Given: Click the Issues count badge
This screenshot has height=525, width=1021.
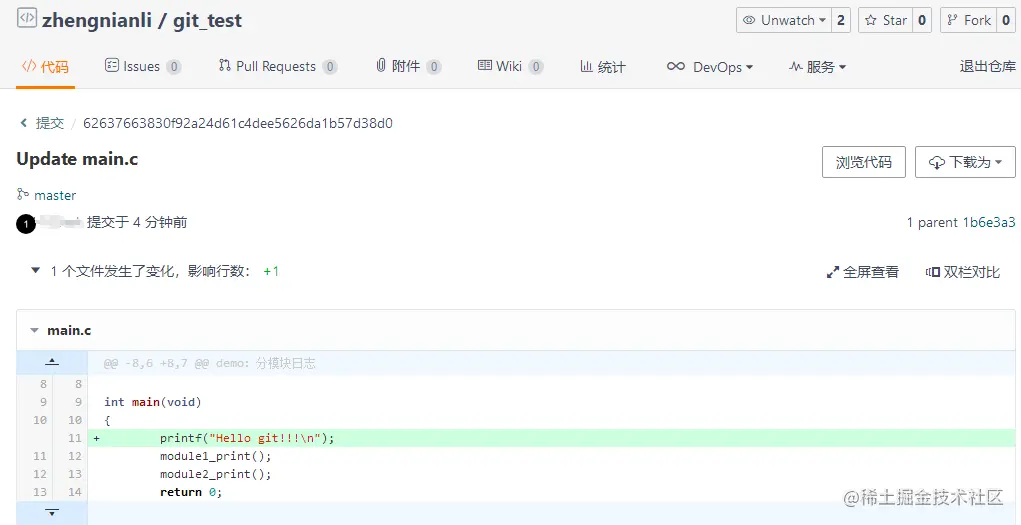Looking at the screenshot, I should point(173,67).
